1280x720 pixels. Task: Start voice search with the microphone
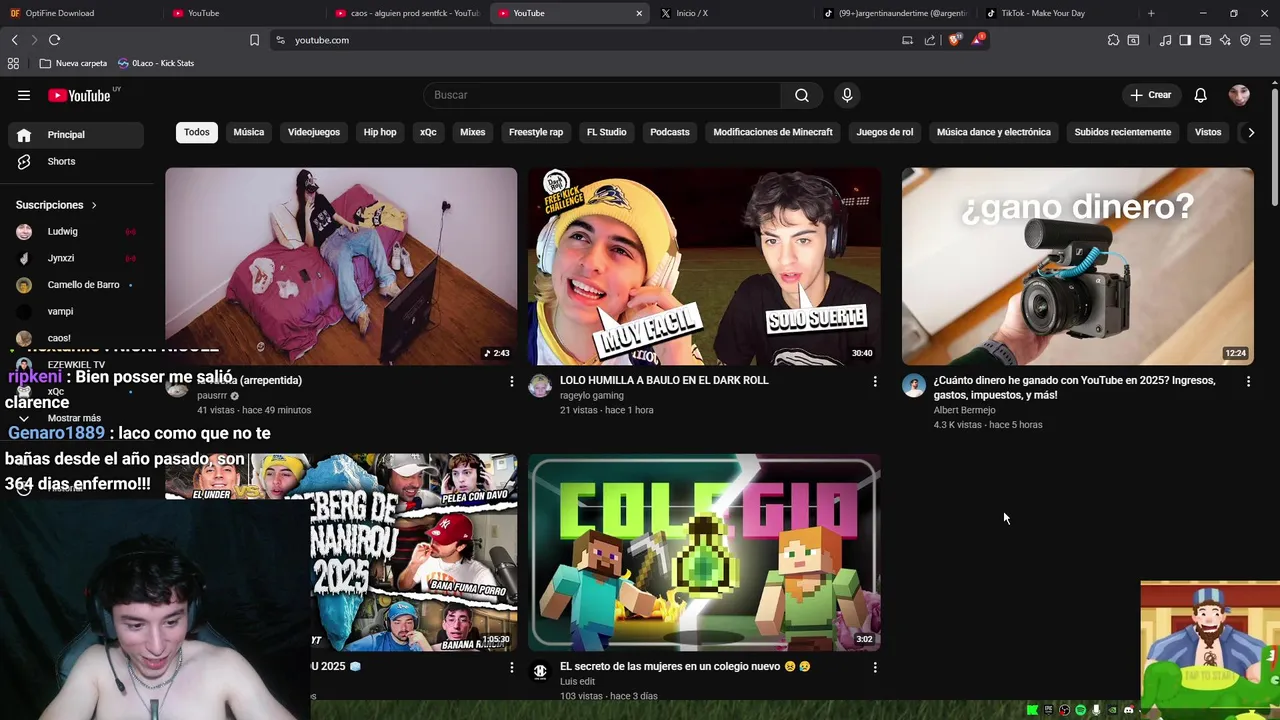847,95
